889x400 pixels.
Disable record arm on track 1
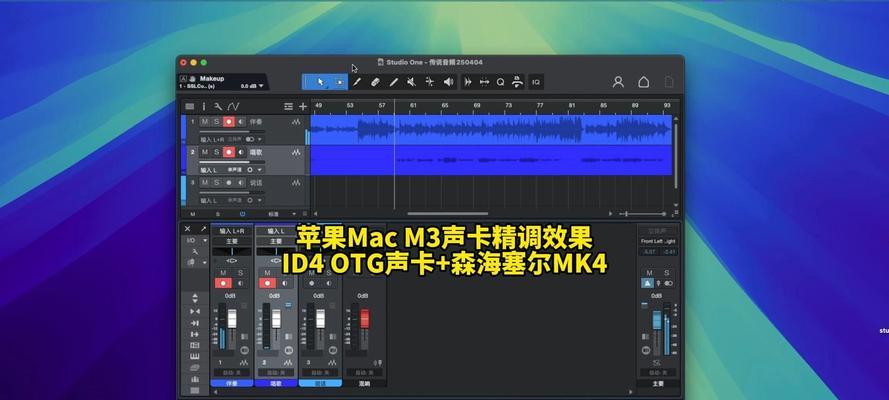(228, 122)
